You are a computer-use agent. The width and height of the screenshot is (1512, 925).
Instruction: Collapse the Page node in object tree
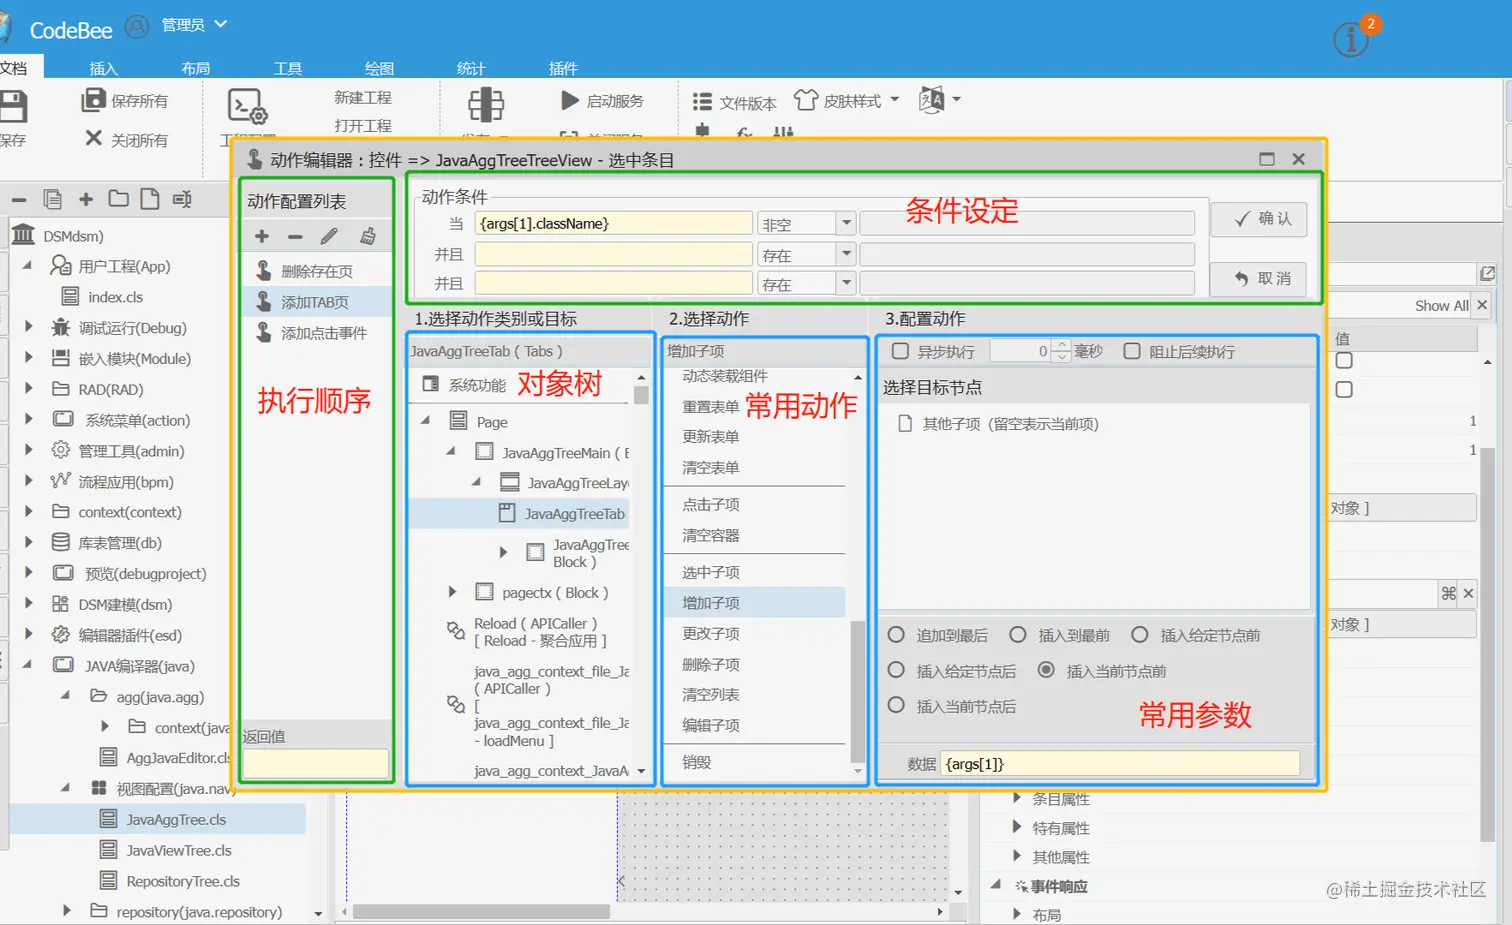425,421
